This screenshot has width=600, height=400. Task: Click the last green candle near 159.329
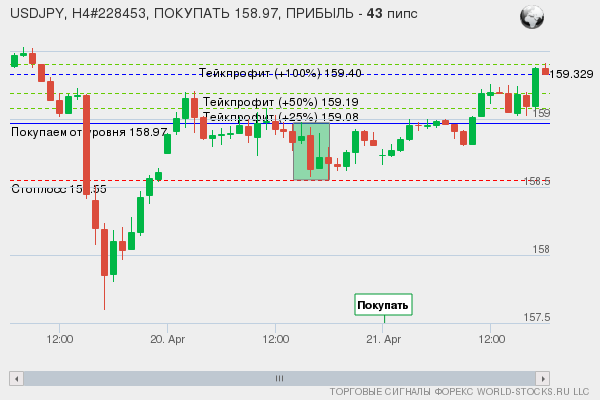tap(536, 88)
